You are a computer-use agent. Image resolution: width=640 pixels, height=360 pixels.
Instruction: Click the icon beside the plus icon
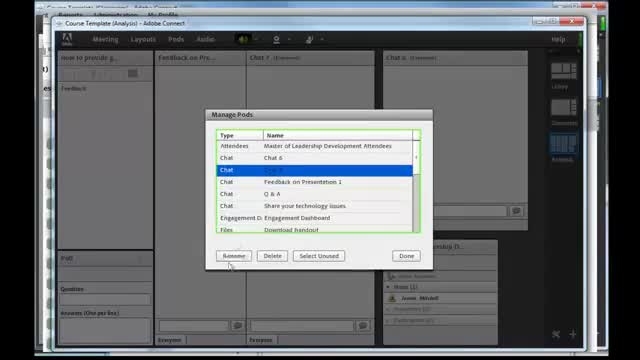click(x=556, y=334)
